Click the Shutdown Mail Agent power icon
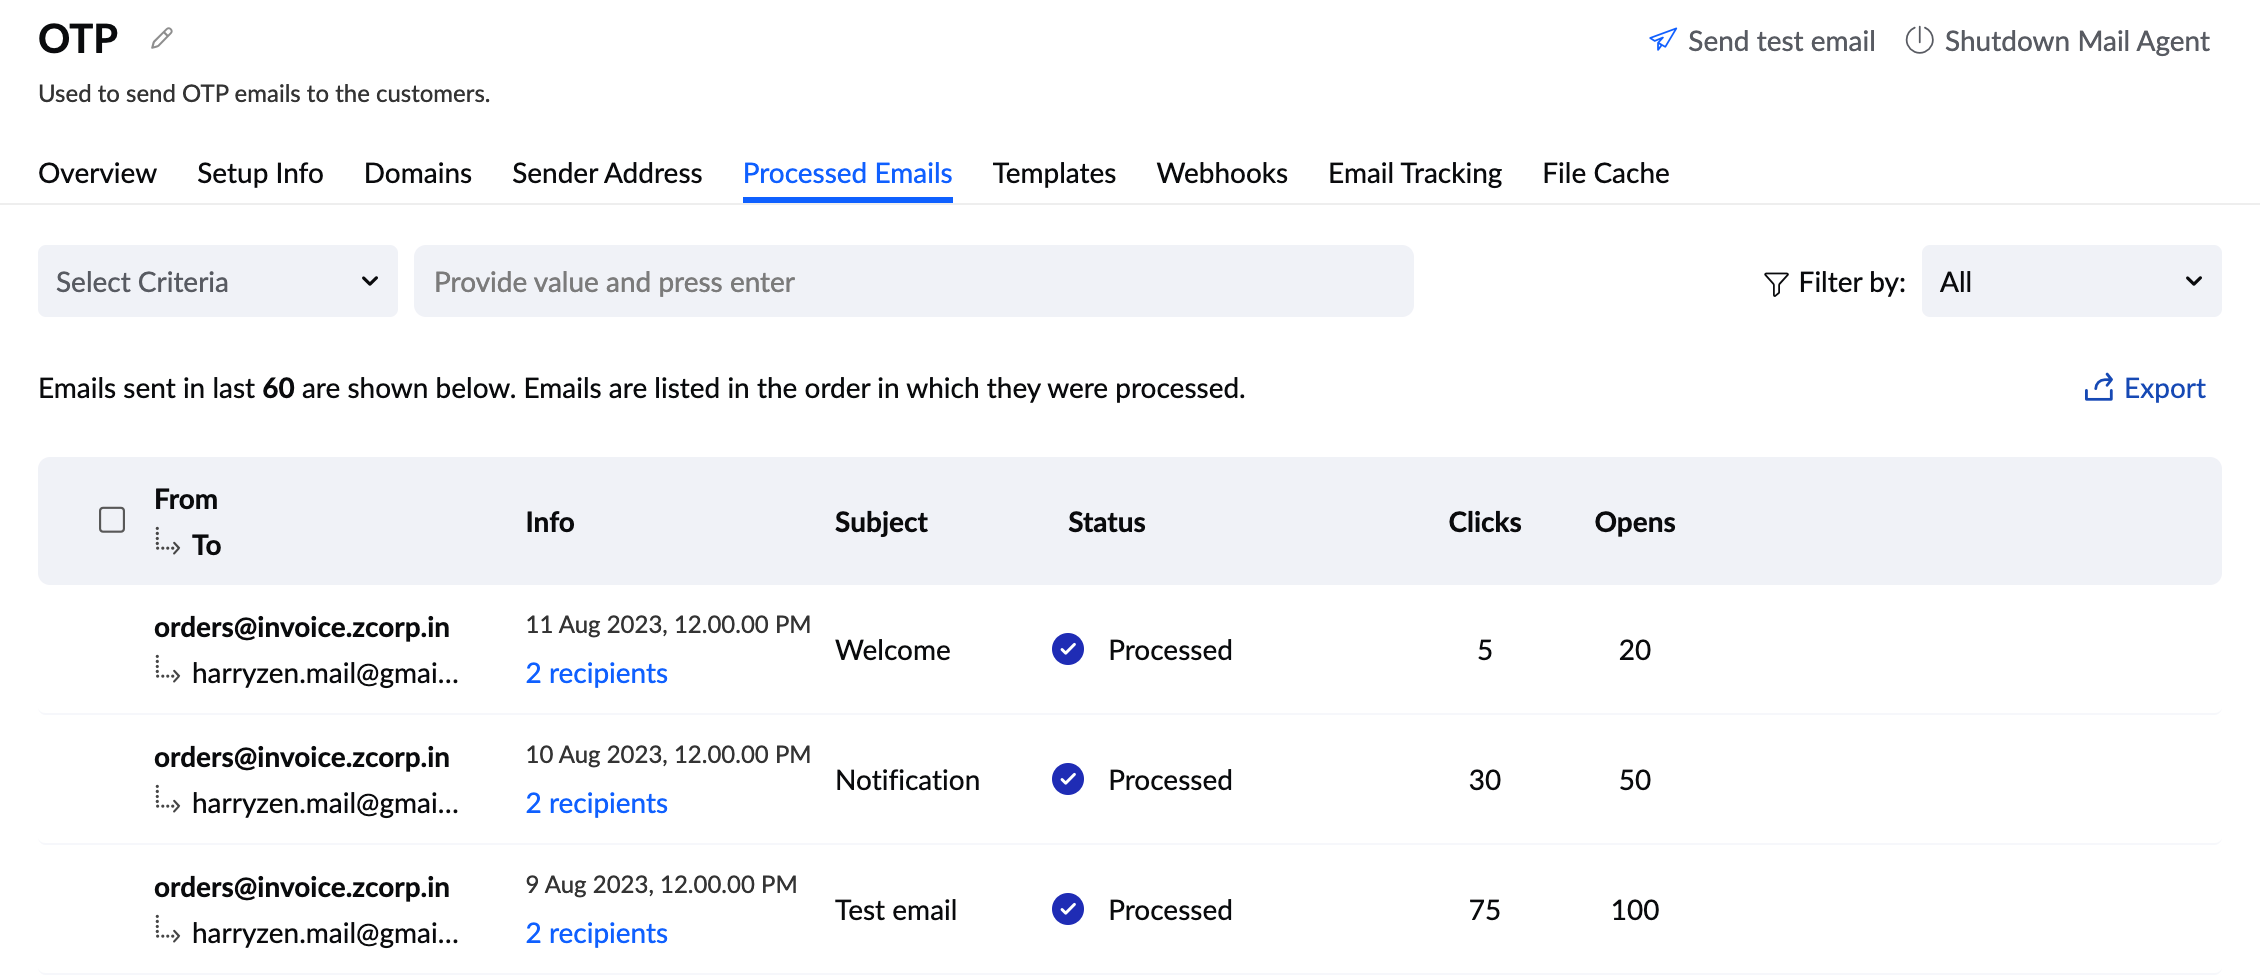 1918,40
